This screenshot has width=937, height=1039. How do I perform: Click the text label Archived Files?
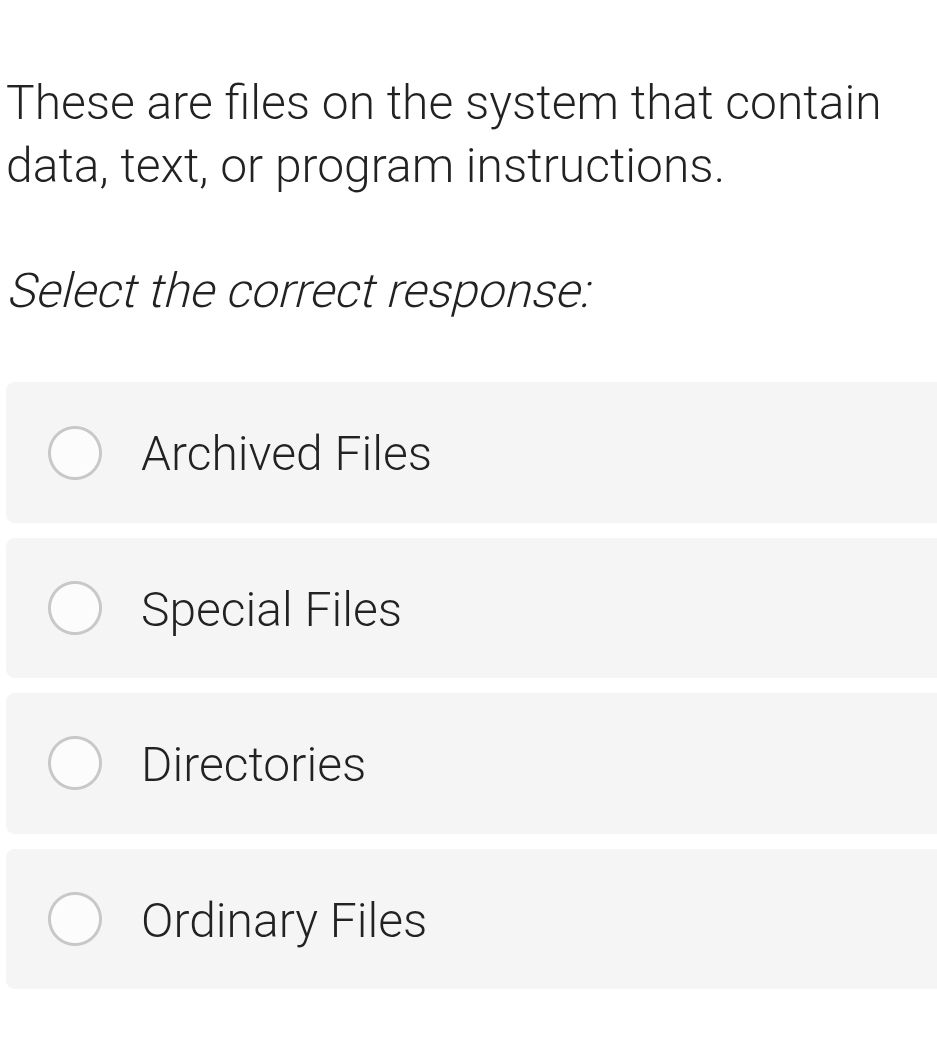coord(285,453)
